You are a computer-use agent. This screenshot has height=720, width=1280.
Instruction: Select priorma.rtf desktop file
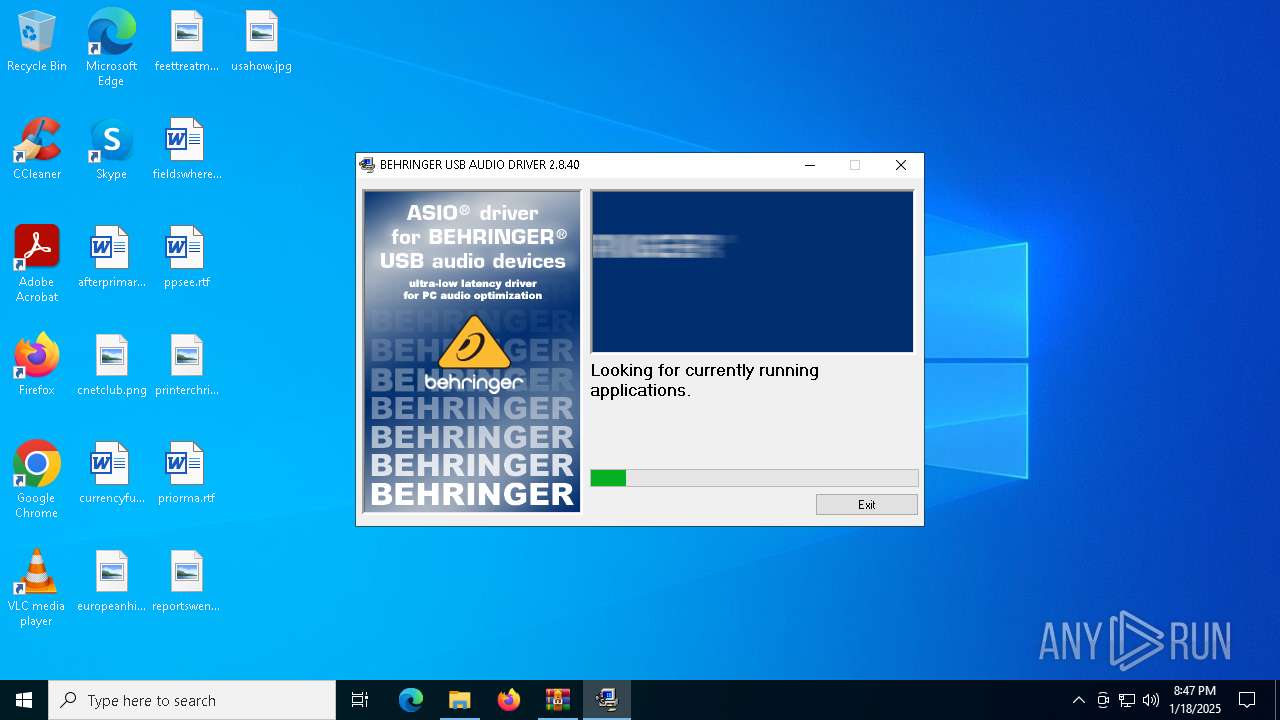(x=186, y=474)
